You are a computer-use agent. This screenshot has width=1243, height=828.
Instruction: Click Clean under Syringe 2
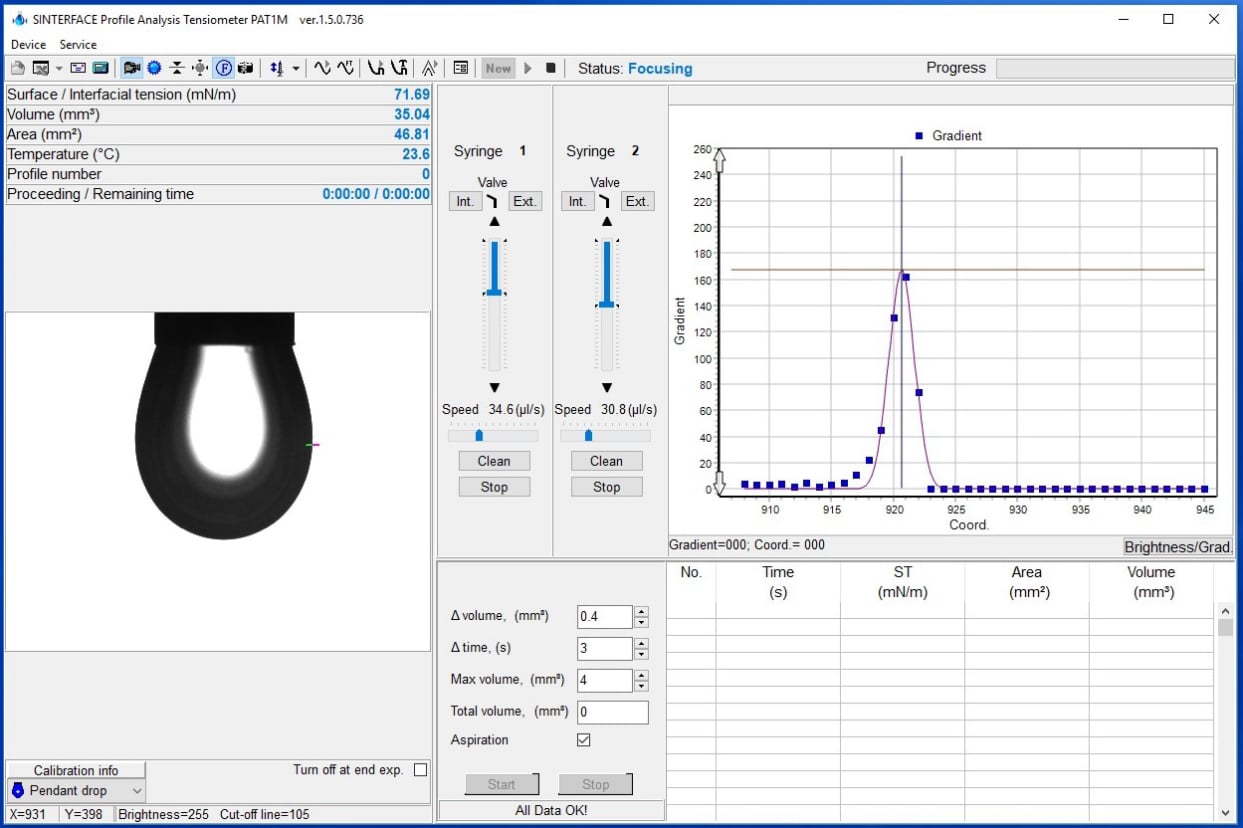[606, 461]
